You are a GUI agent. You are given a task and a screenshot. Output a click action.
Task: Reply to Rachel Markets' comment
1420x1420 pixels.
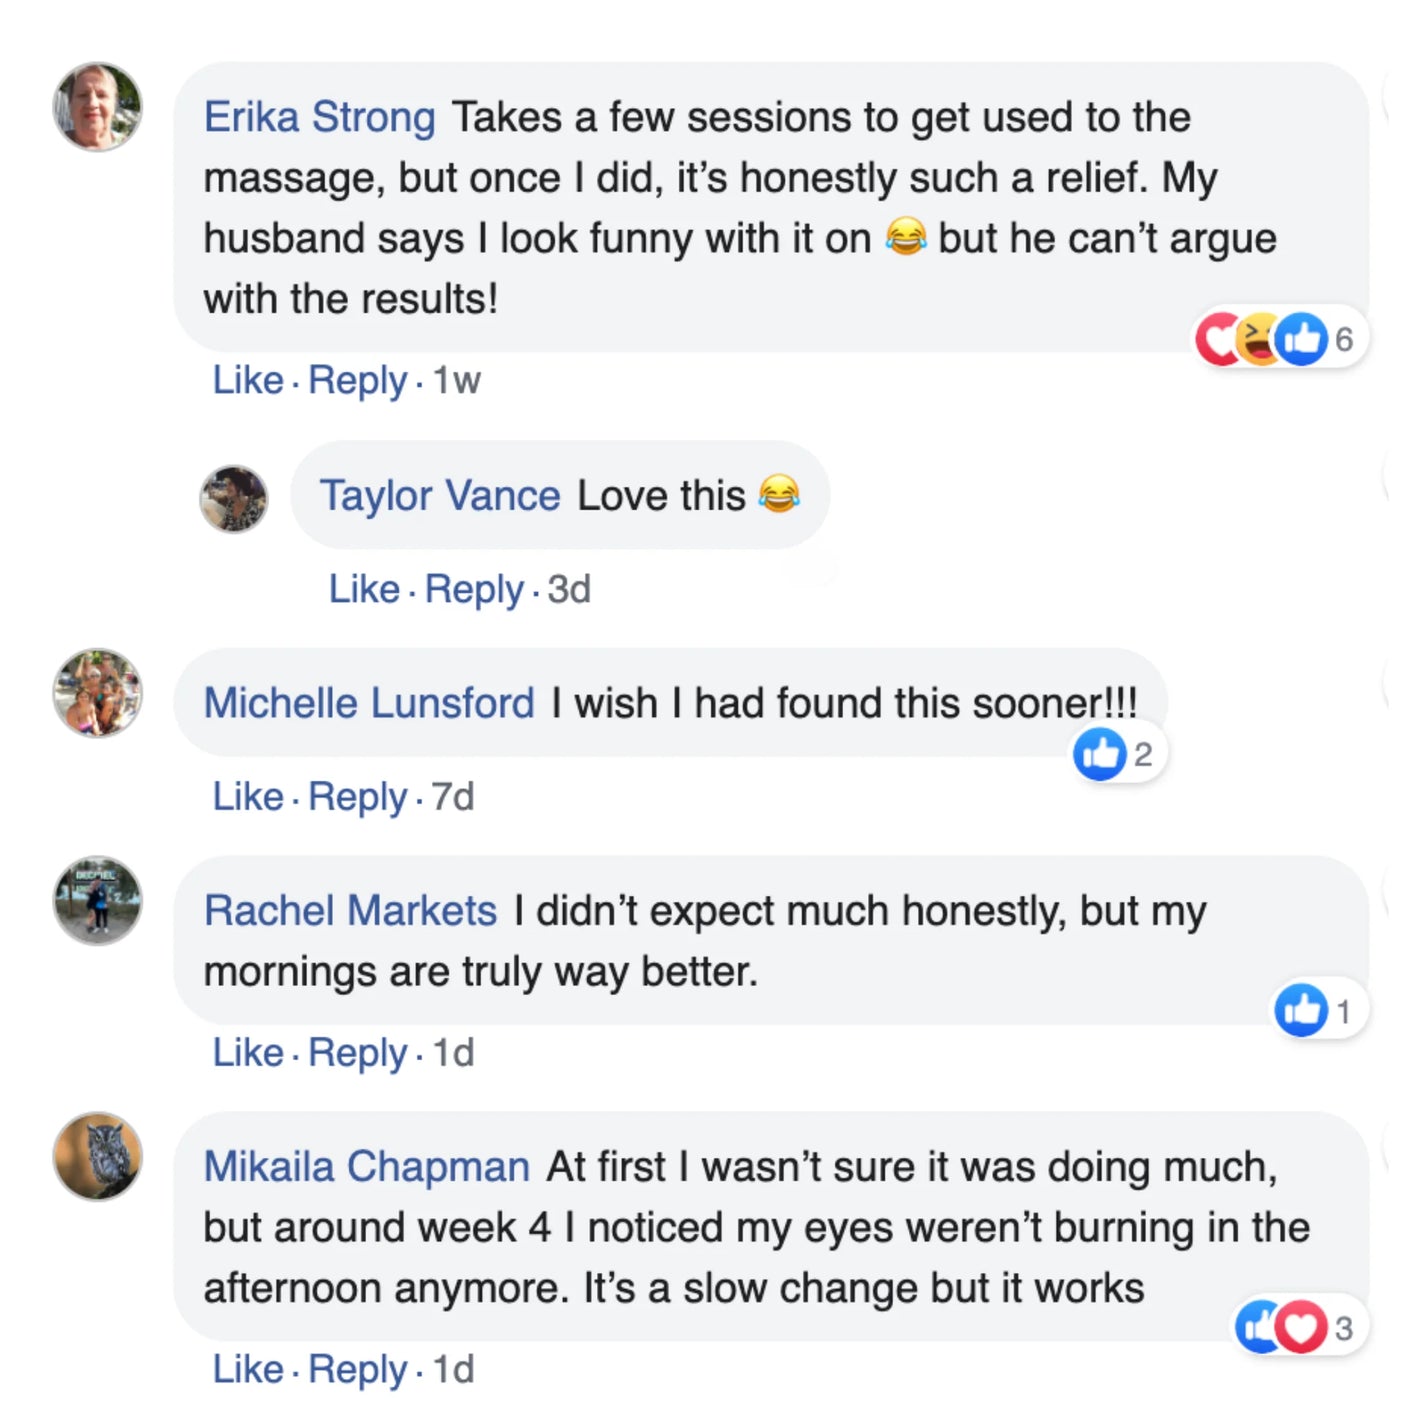coord(357,1053)
